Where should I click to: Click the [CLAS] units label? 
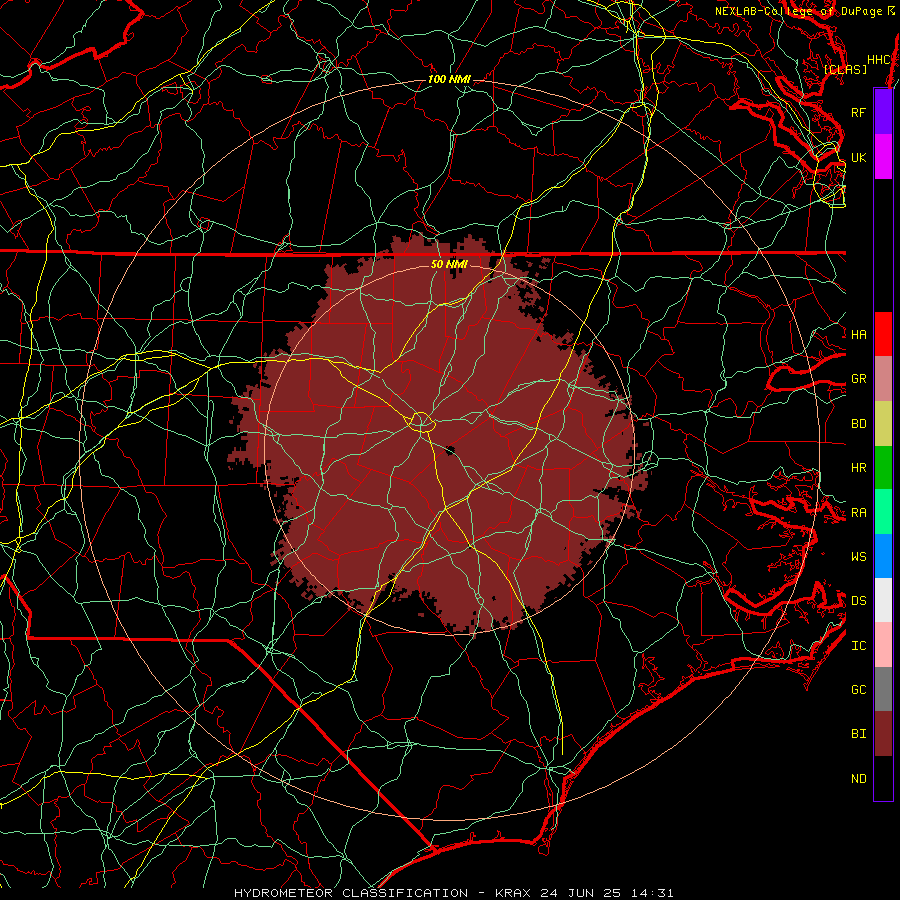[x=845, y=69]
